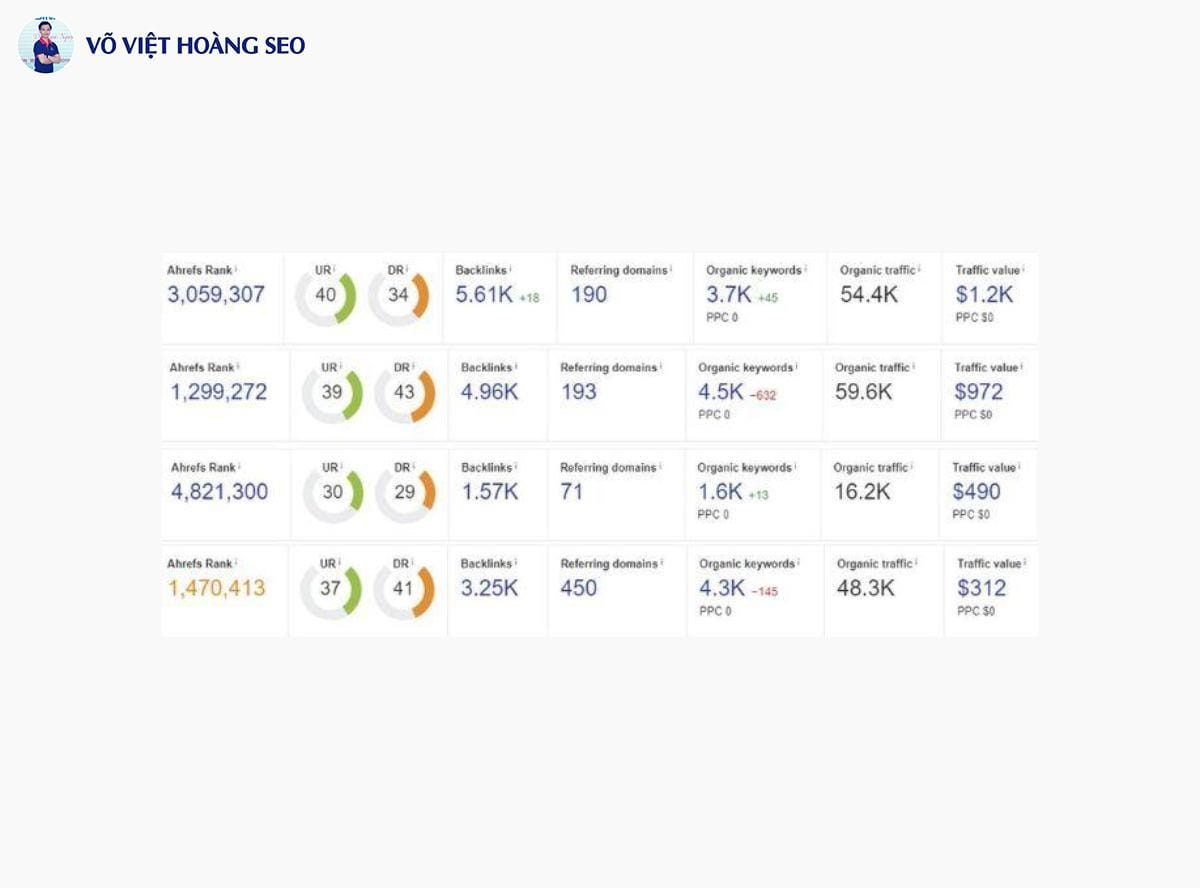Open the 450 referring domains count
Viewport: 1200px width, 888px height.
578,588
